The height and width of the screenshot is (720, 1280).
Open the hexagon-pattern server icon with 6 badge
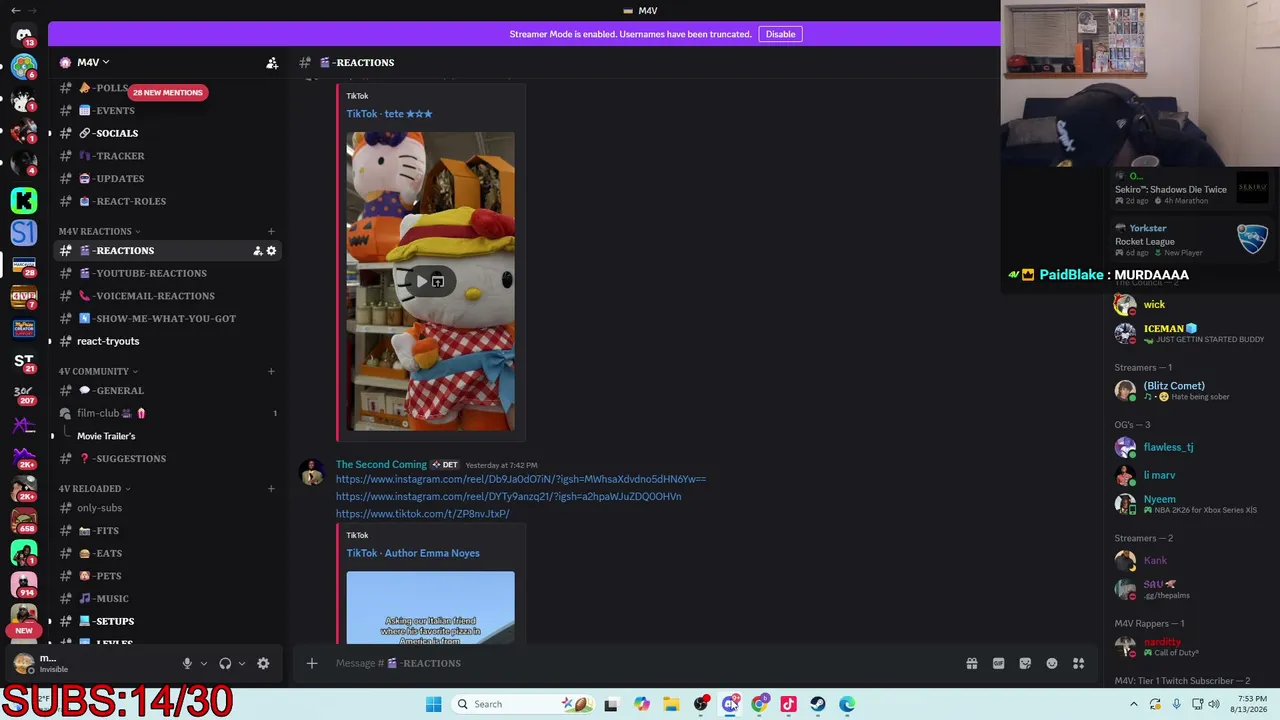point(24,68)
